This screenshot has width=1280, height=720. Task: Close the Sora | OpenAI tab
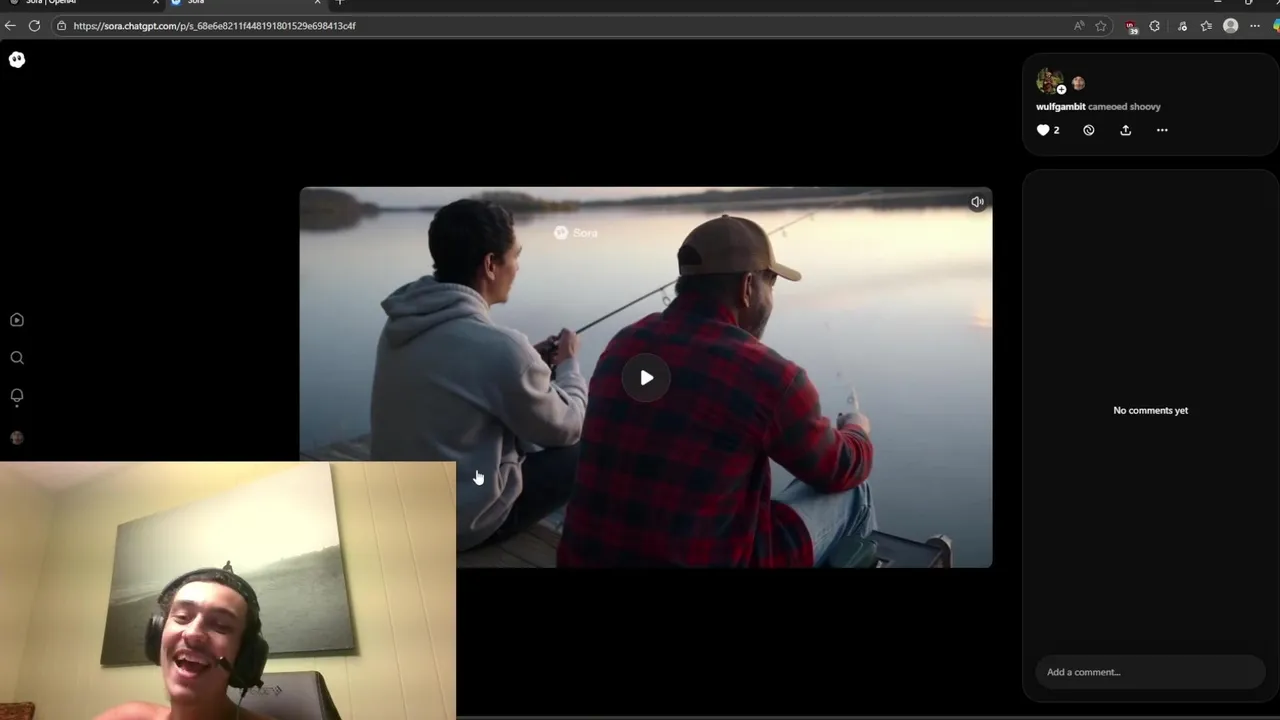[155, 3]
